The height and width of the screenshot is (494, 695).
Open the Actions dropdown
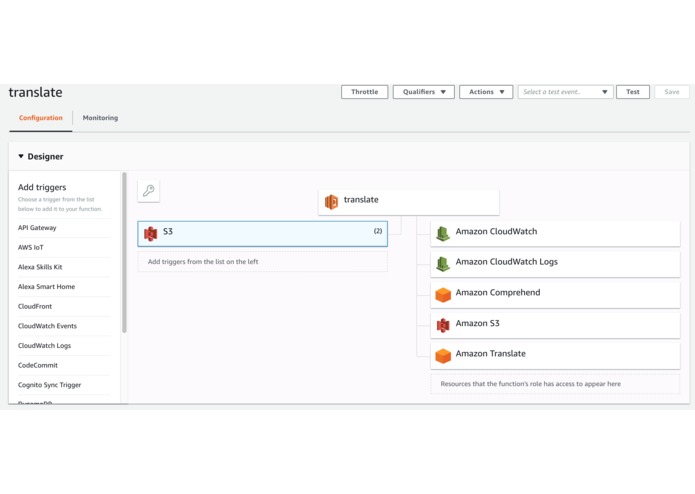486,92
